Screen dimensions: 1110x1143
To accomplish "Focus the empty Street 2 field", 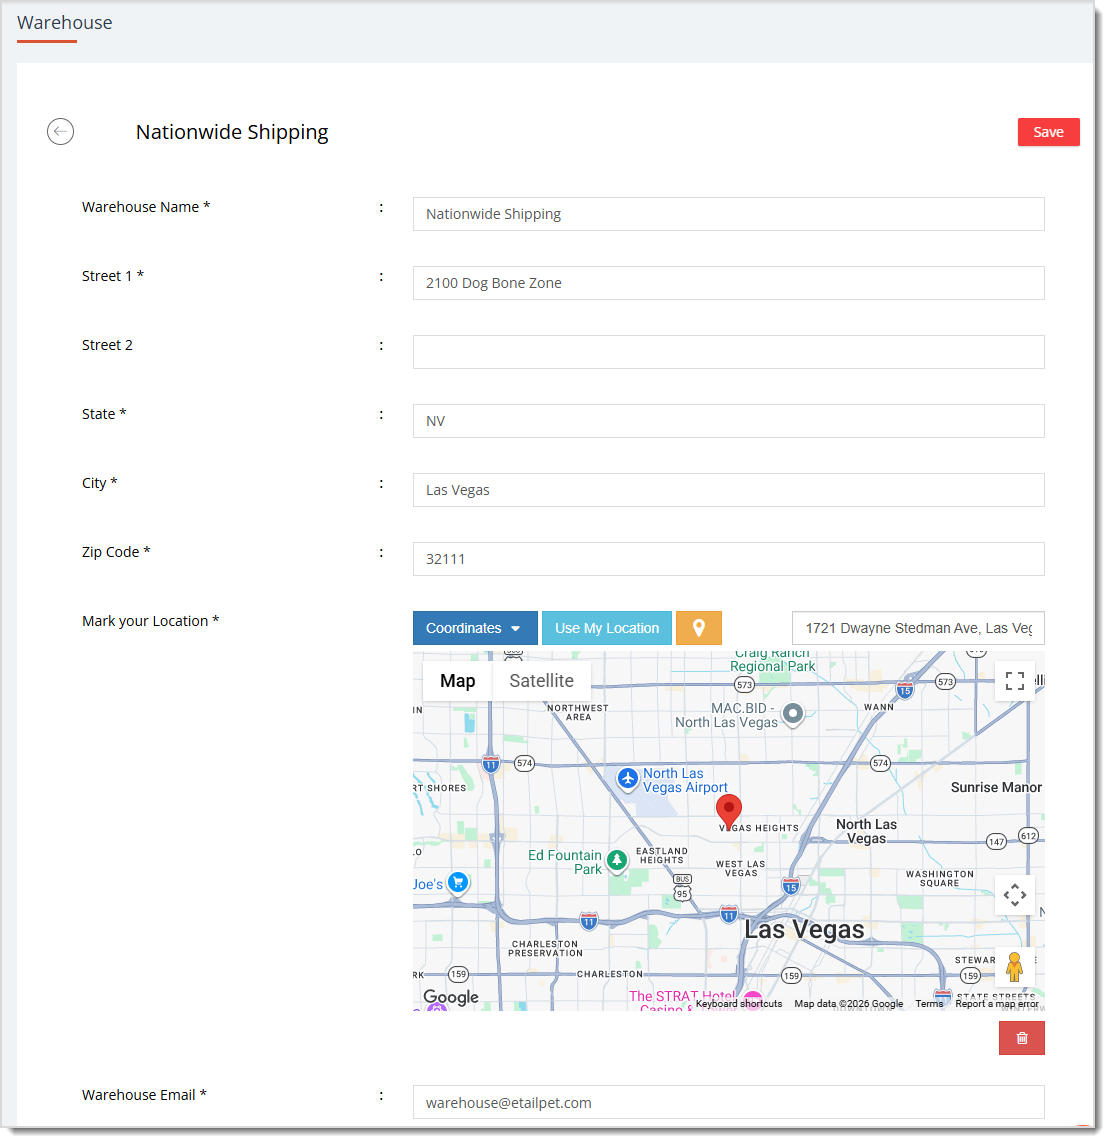I will point(728,352).
